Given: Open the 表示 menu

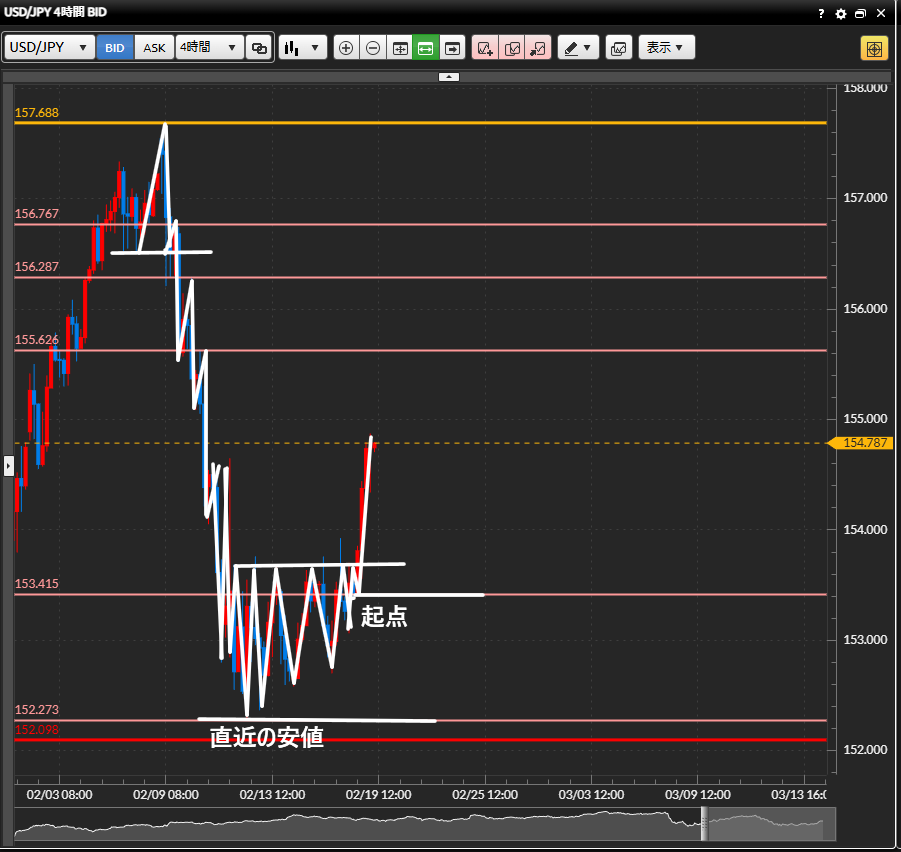Looking at the screenshot, I should pyautogui.click(x=666, y=48).
